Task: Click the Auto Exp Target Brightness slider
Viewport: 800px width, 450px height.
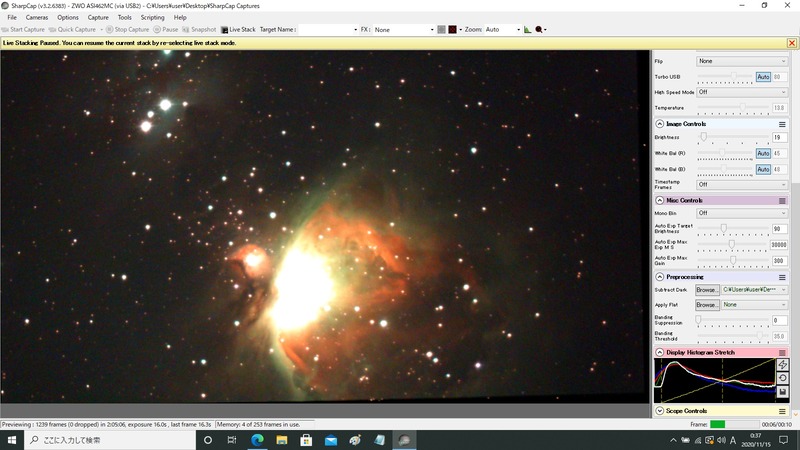Action: (x=733, y=229)
